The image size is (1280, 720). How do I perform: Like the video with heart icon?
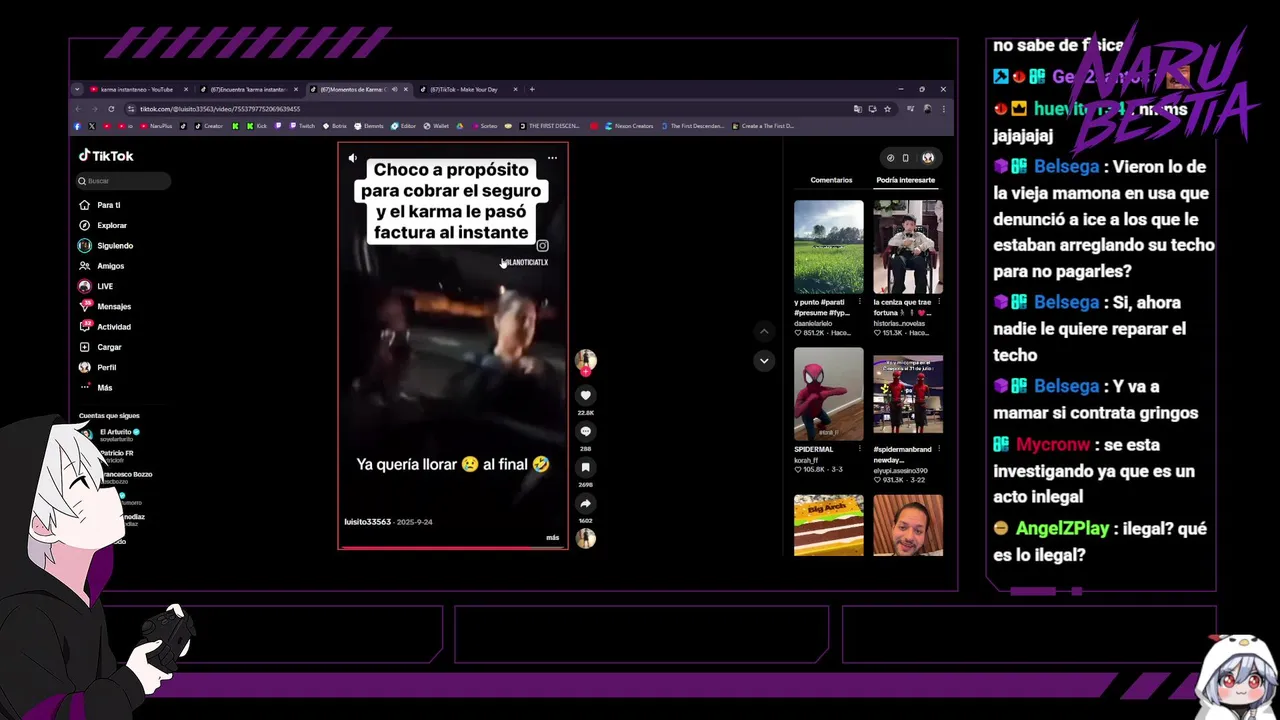click(x=586, y=395)
